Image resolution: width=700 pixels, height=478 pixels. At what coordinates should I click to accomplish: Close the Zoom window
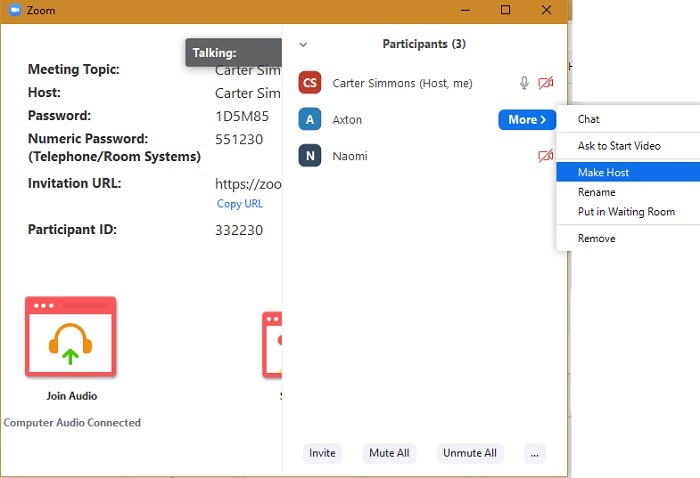pyautogui.click(x=546, y=10)
